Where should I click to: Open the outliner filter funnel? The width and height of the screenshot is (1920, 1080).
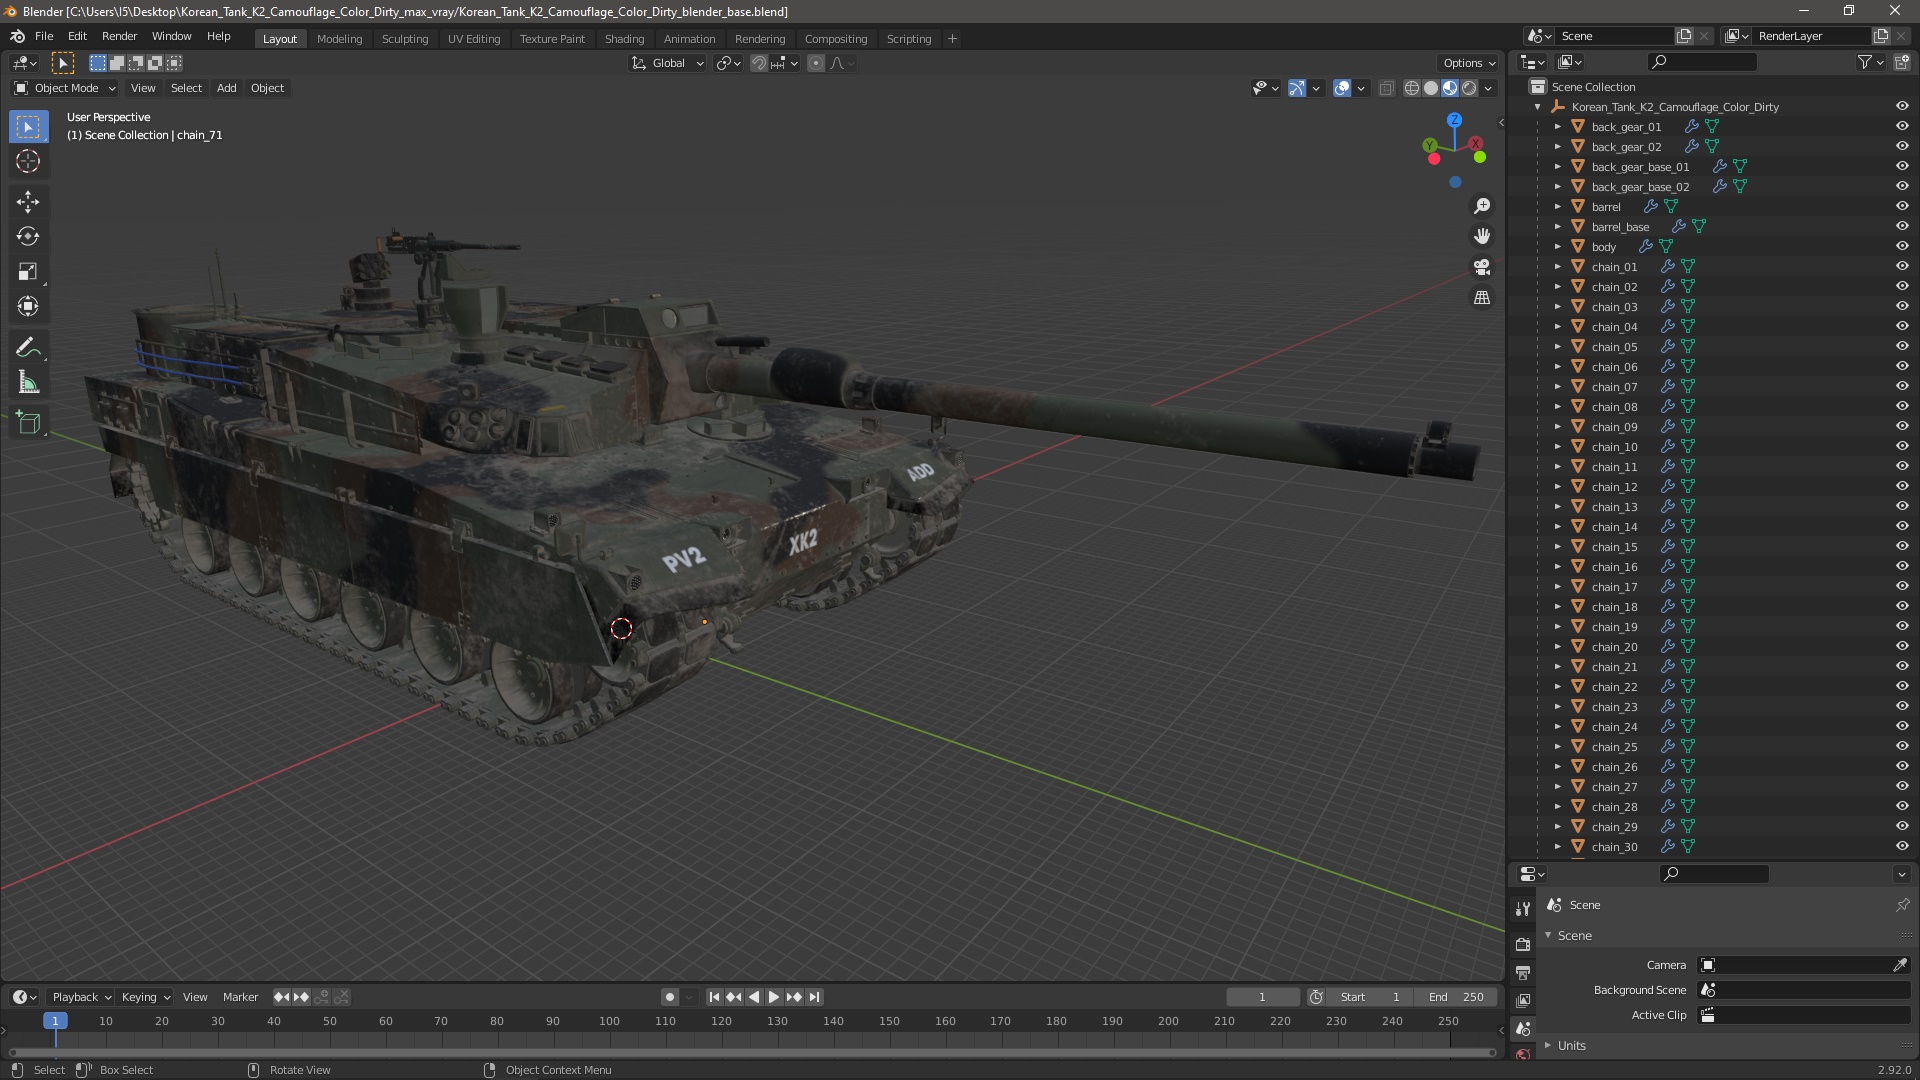coord(1865,62)
